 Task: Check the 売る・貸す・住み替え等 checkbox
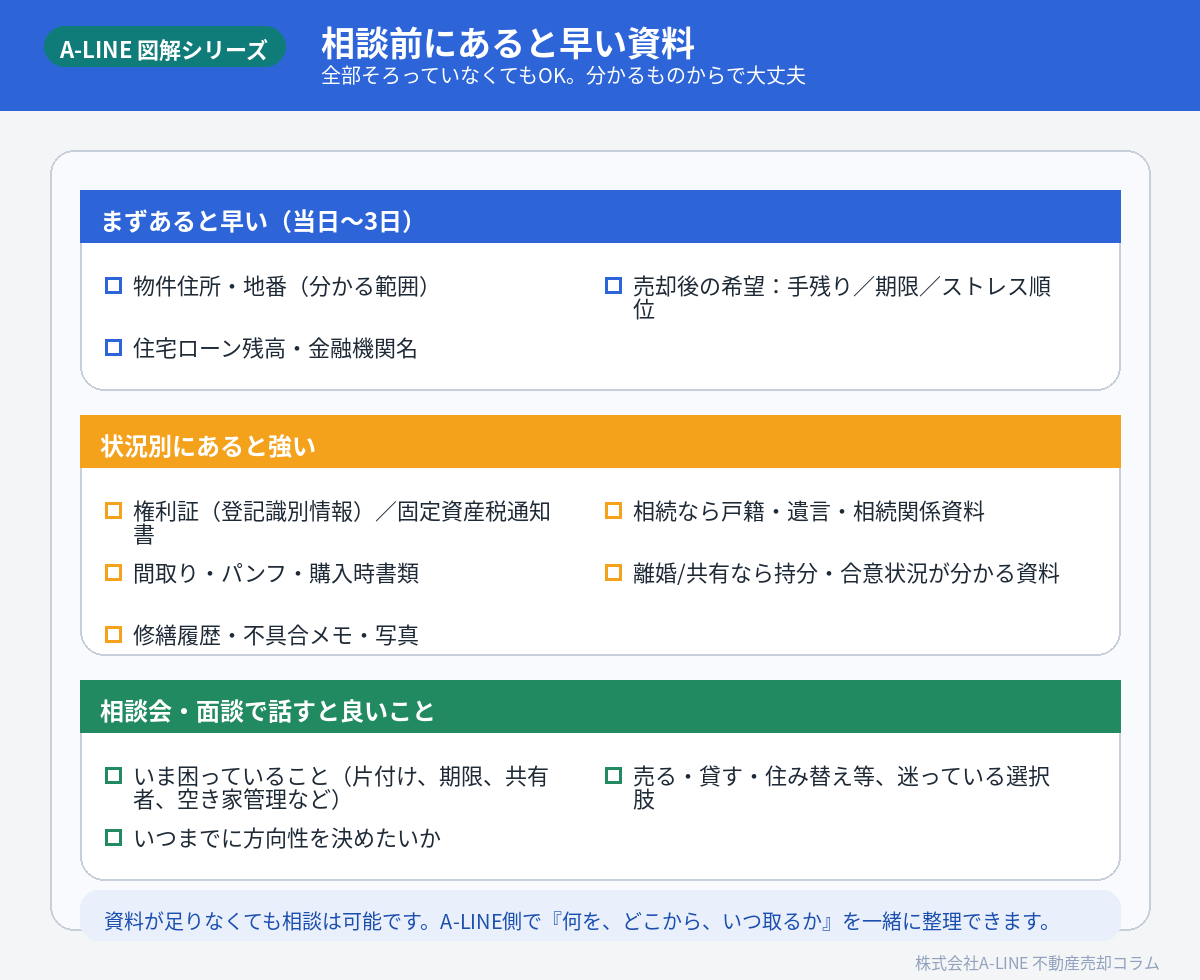tap(614, 776)
